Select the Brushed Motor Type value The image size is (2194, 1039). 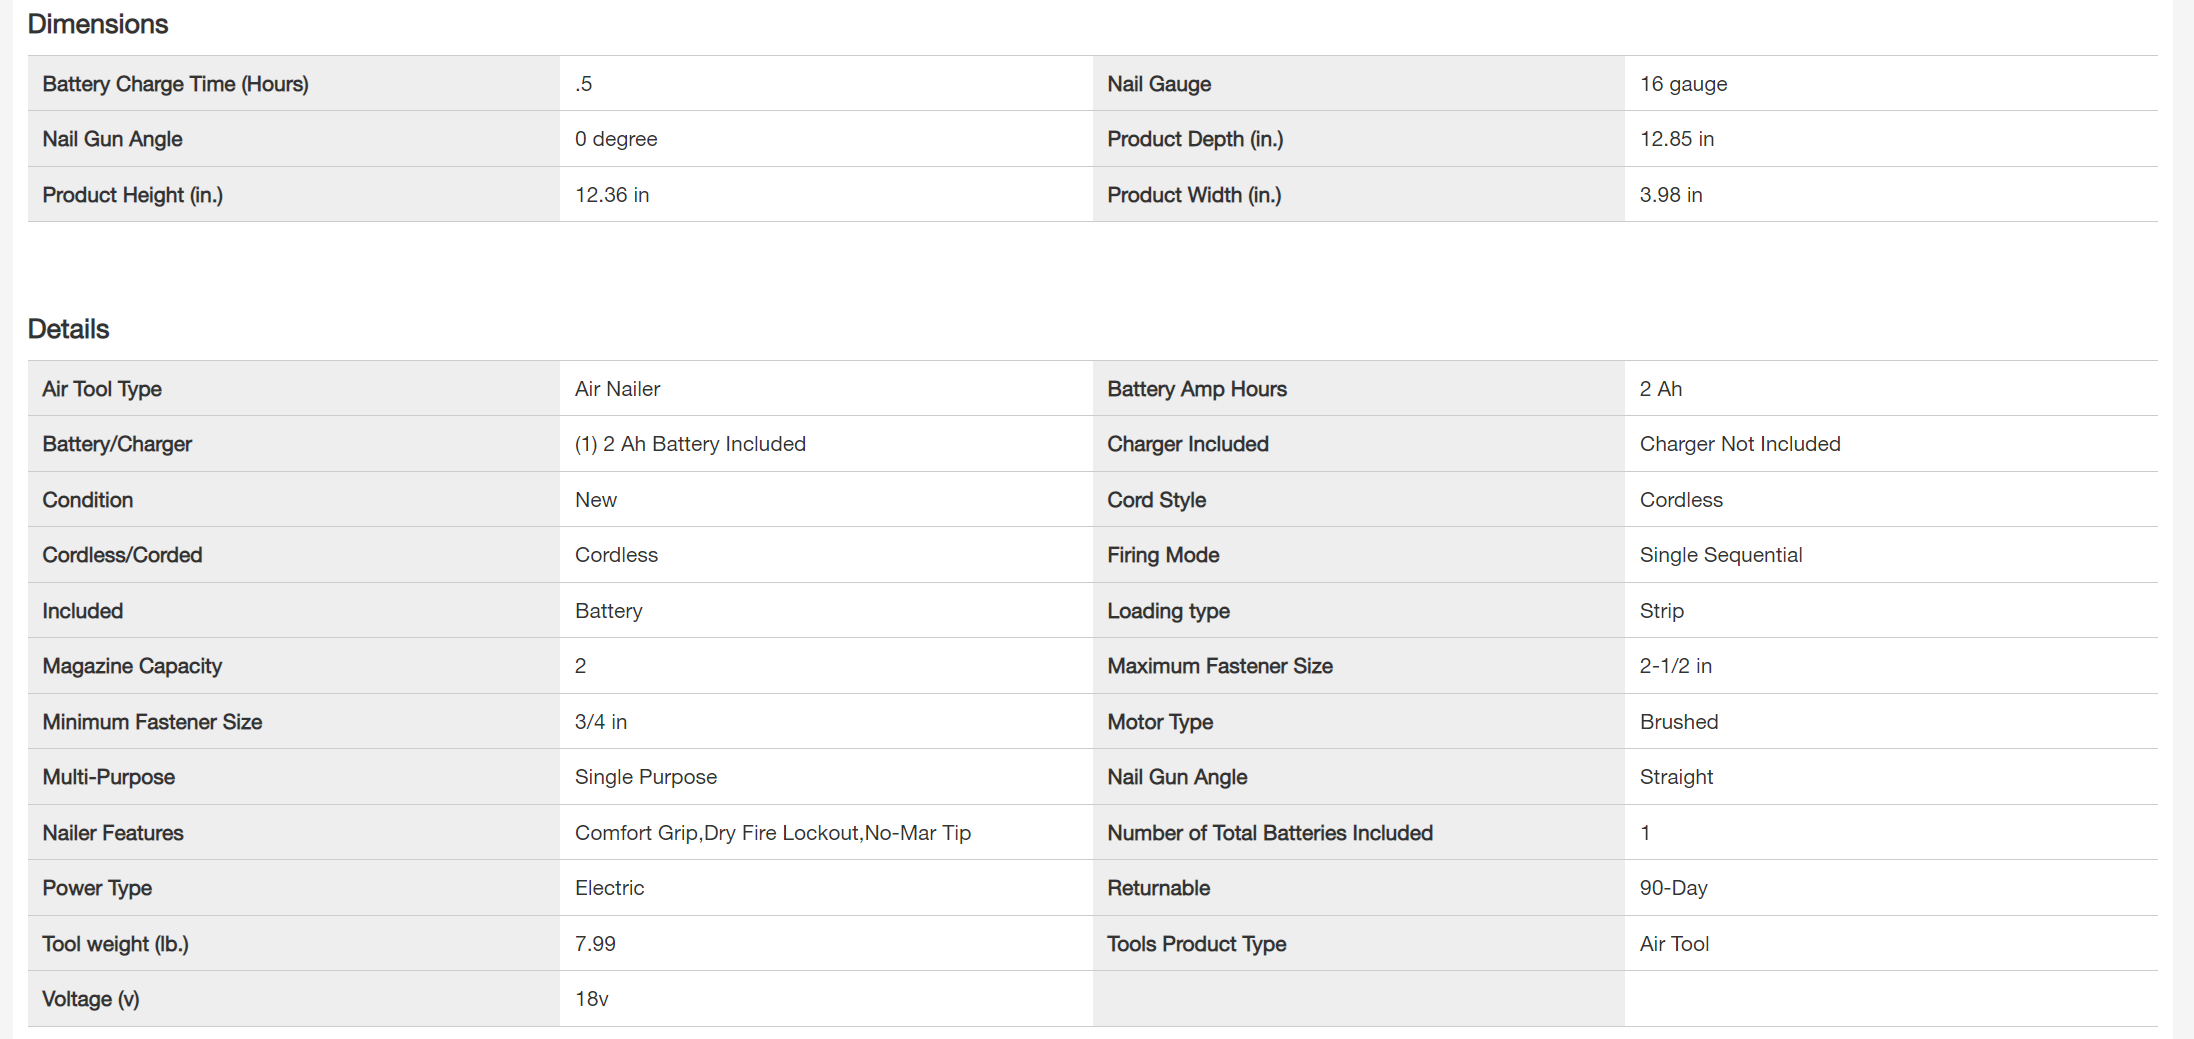tap(1679, 722)
